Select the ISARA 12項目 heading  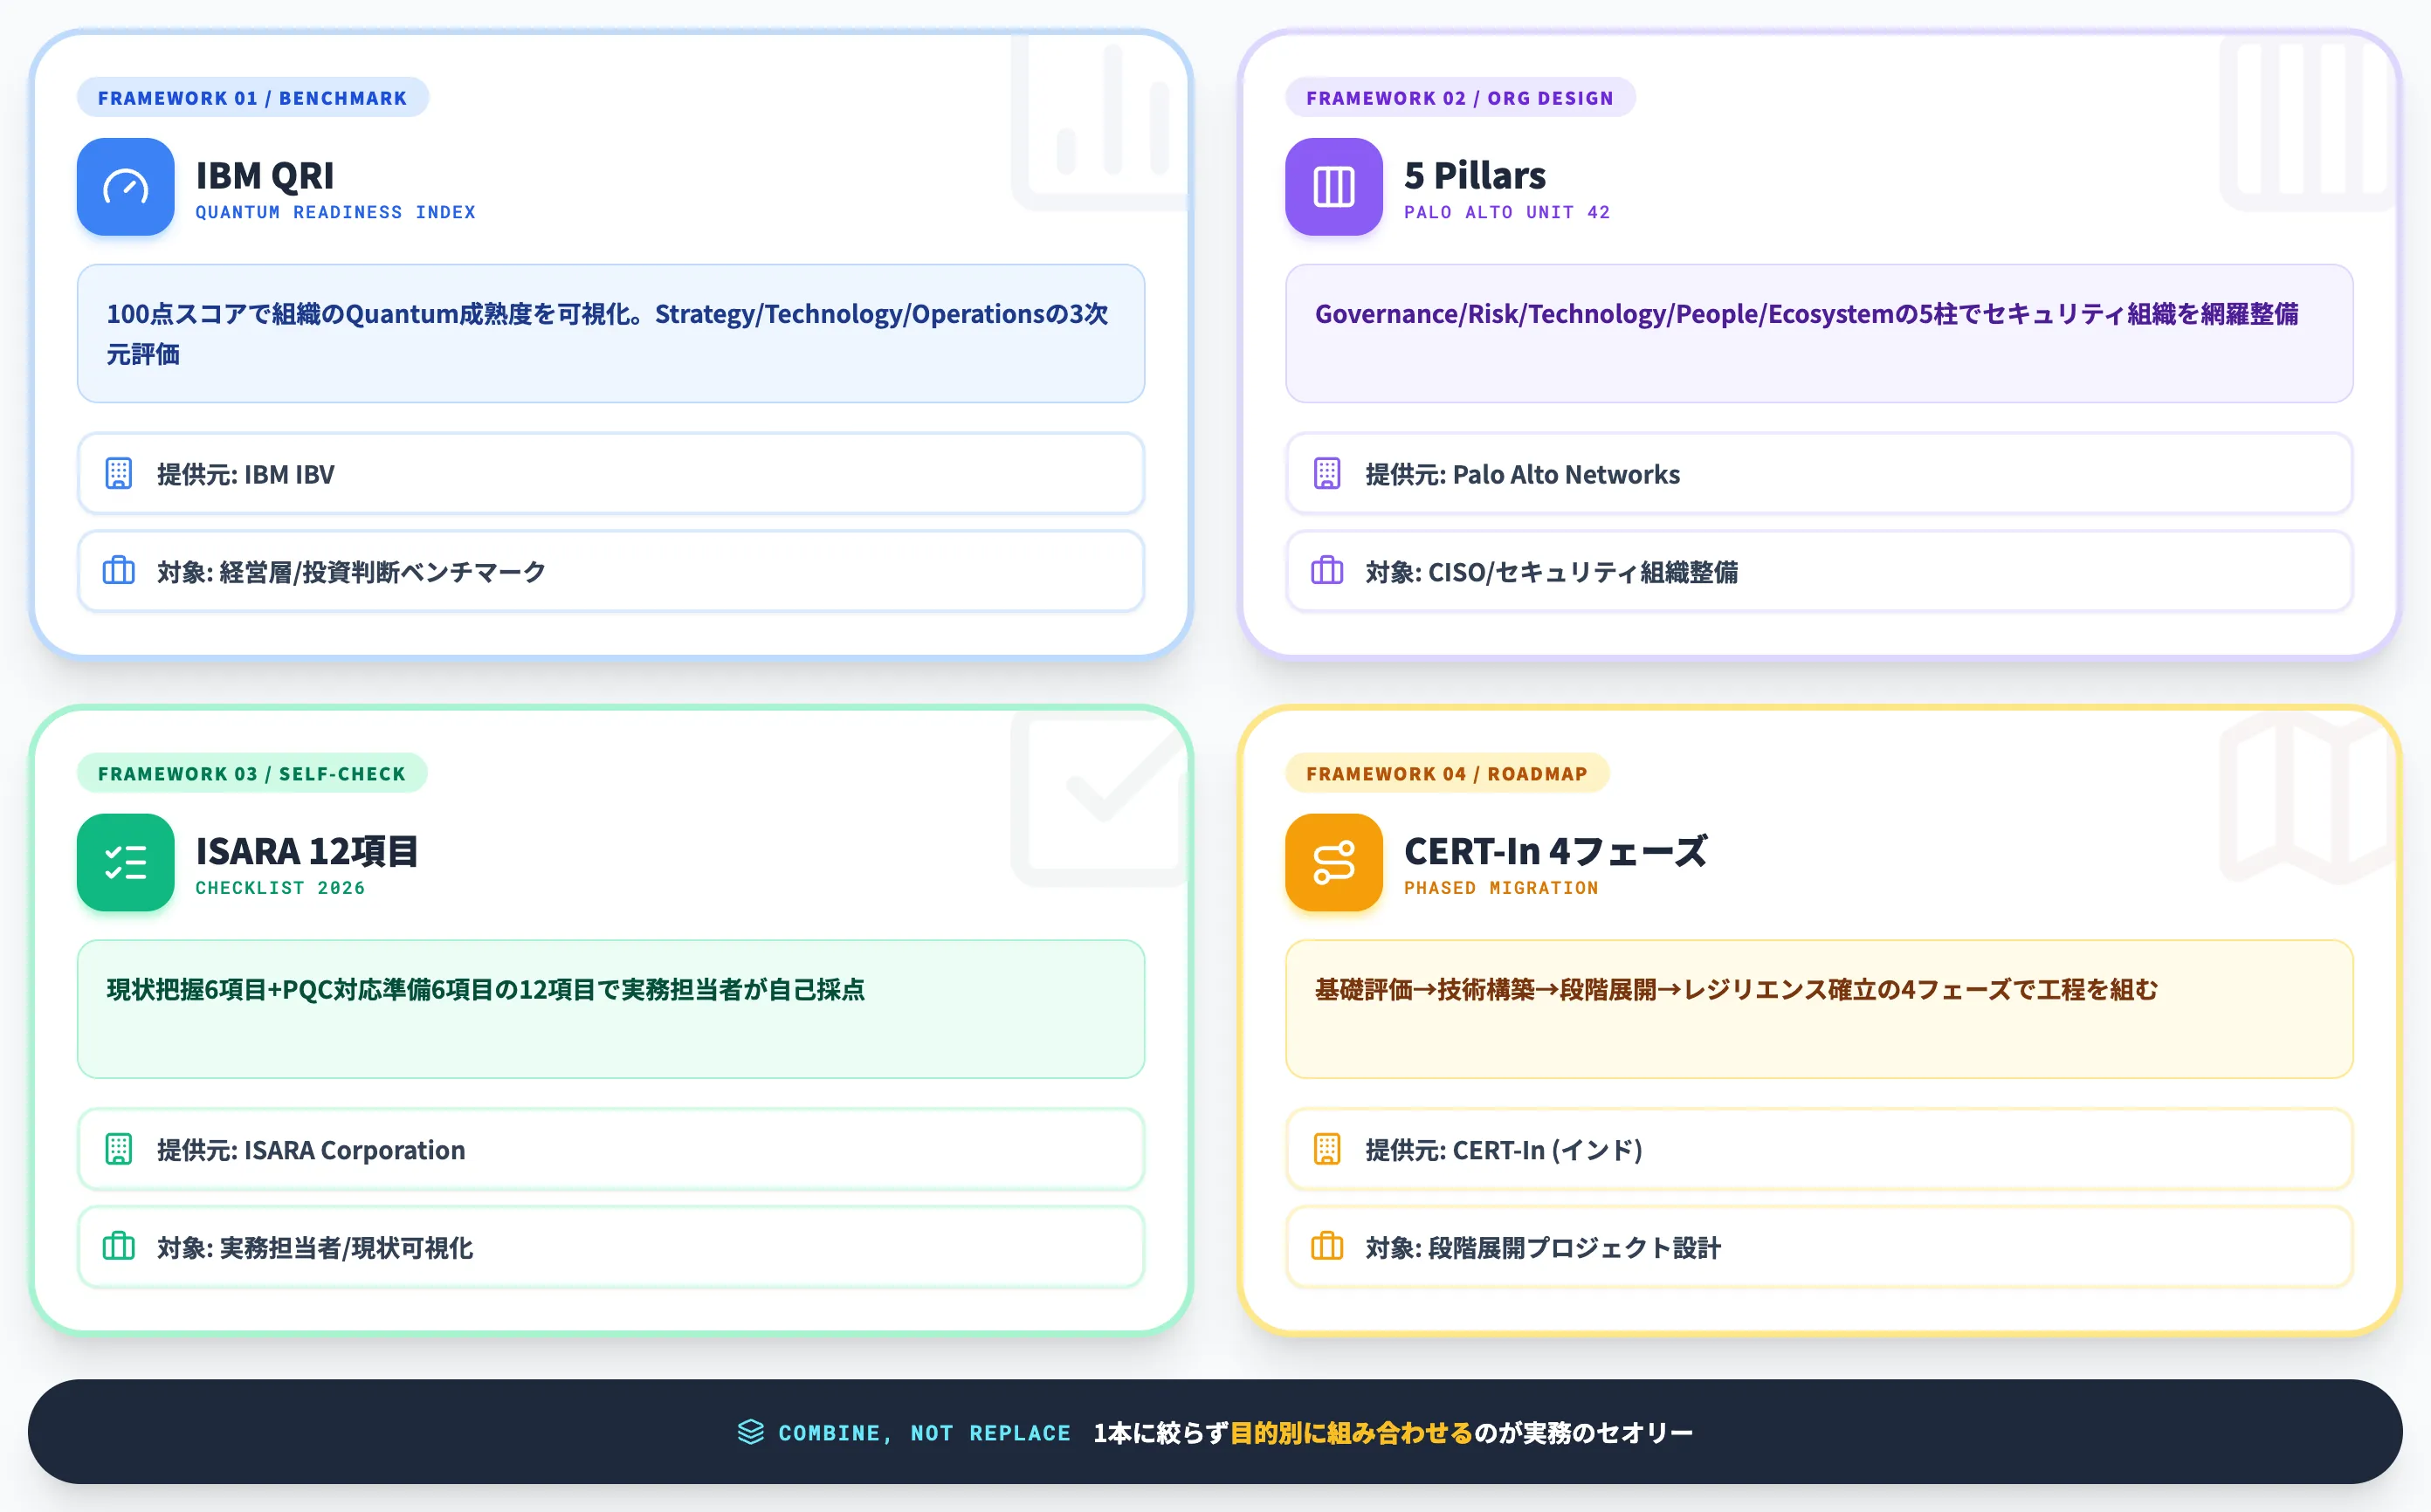coord(307,851)
